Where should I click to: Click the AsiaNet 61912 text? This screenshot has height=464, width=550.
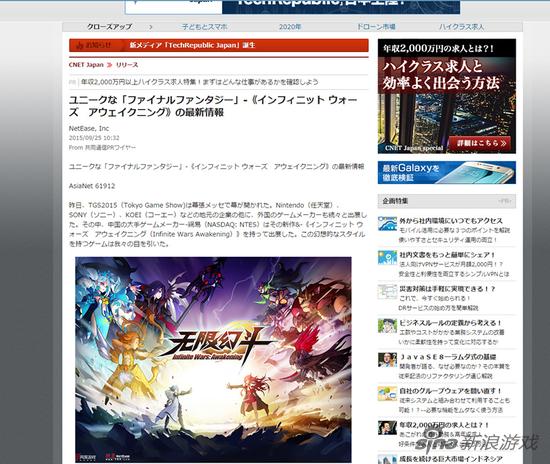[x=92, y=186]
